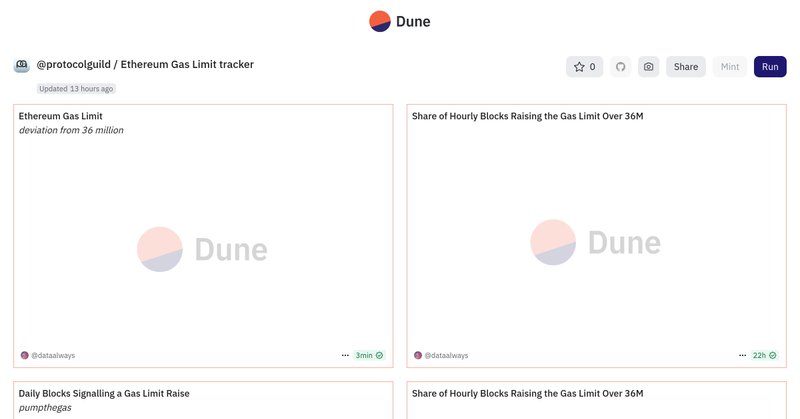The height and width of the screenshot is (419, 800).
Task: Star this dashboard
Action: point(584,67)
